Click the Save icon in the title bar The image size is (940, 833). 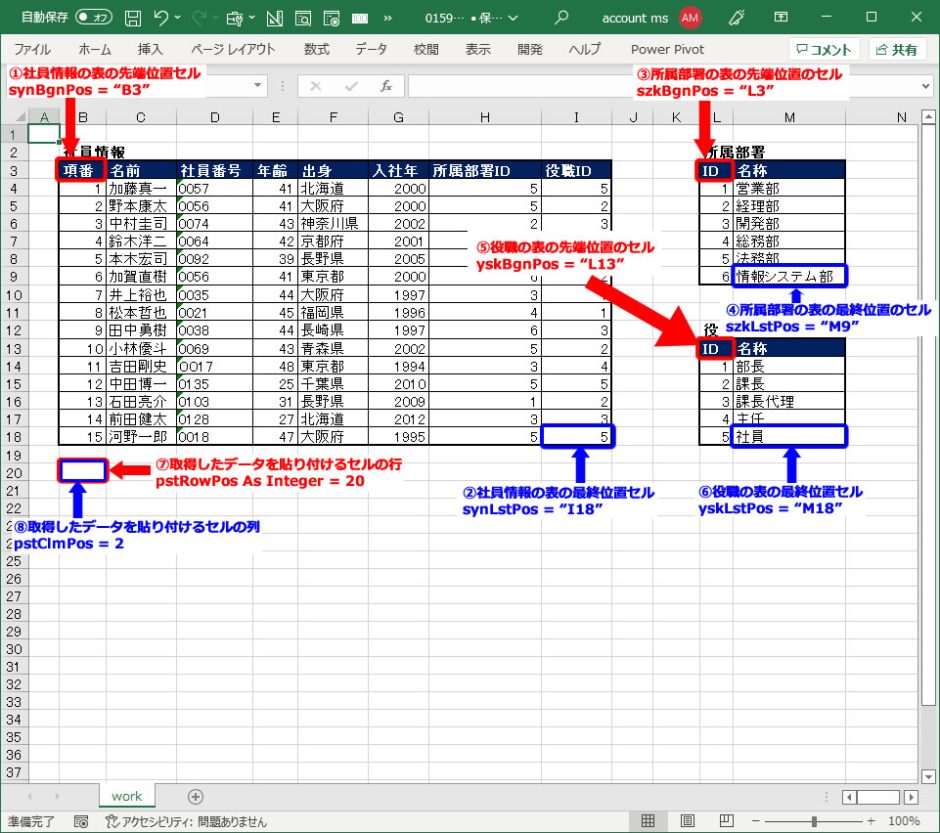pyautogui.click(x=133, y=18)
